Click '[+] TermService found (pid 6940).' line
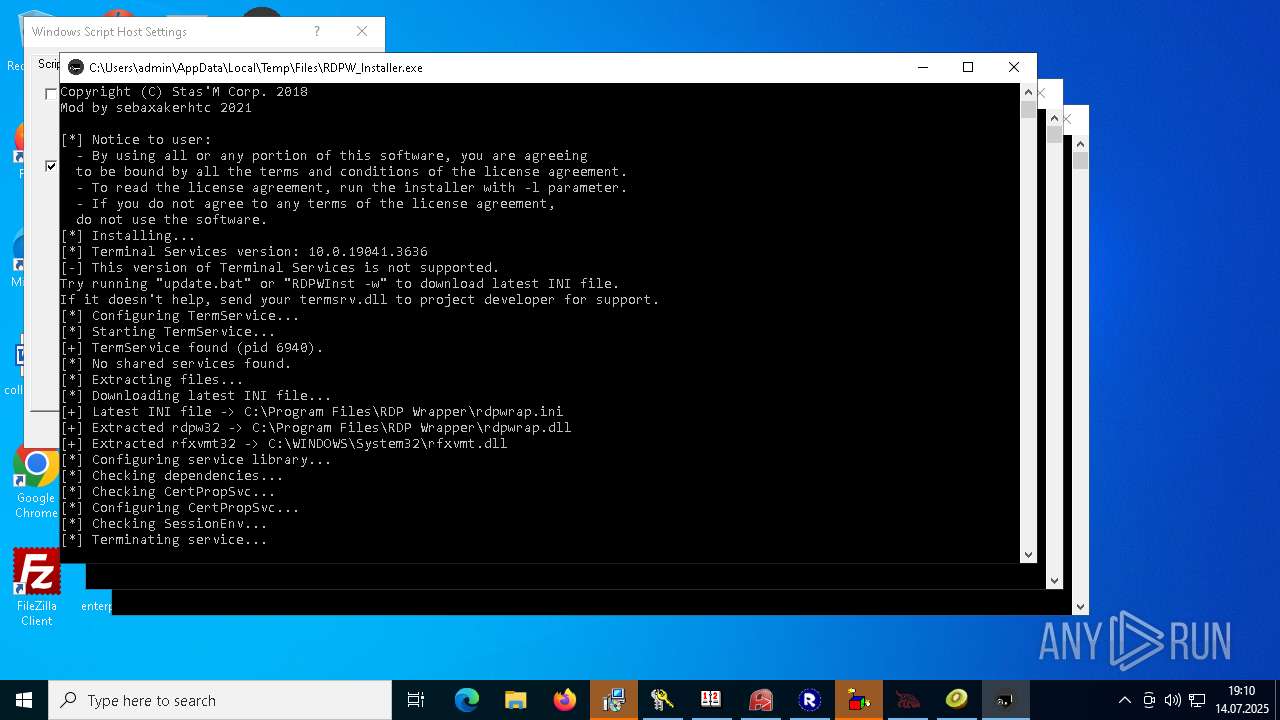Image resolution: width=1280 pixels, height=720 pixels. click(x=192, y=348)
